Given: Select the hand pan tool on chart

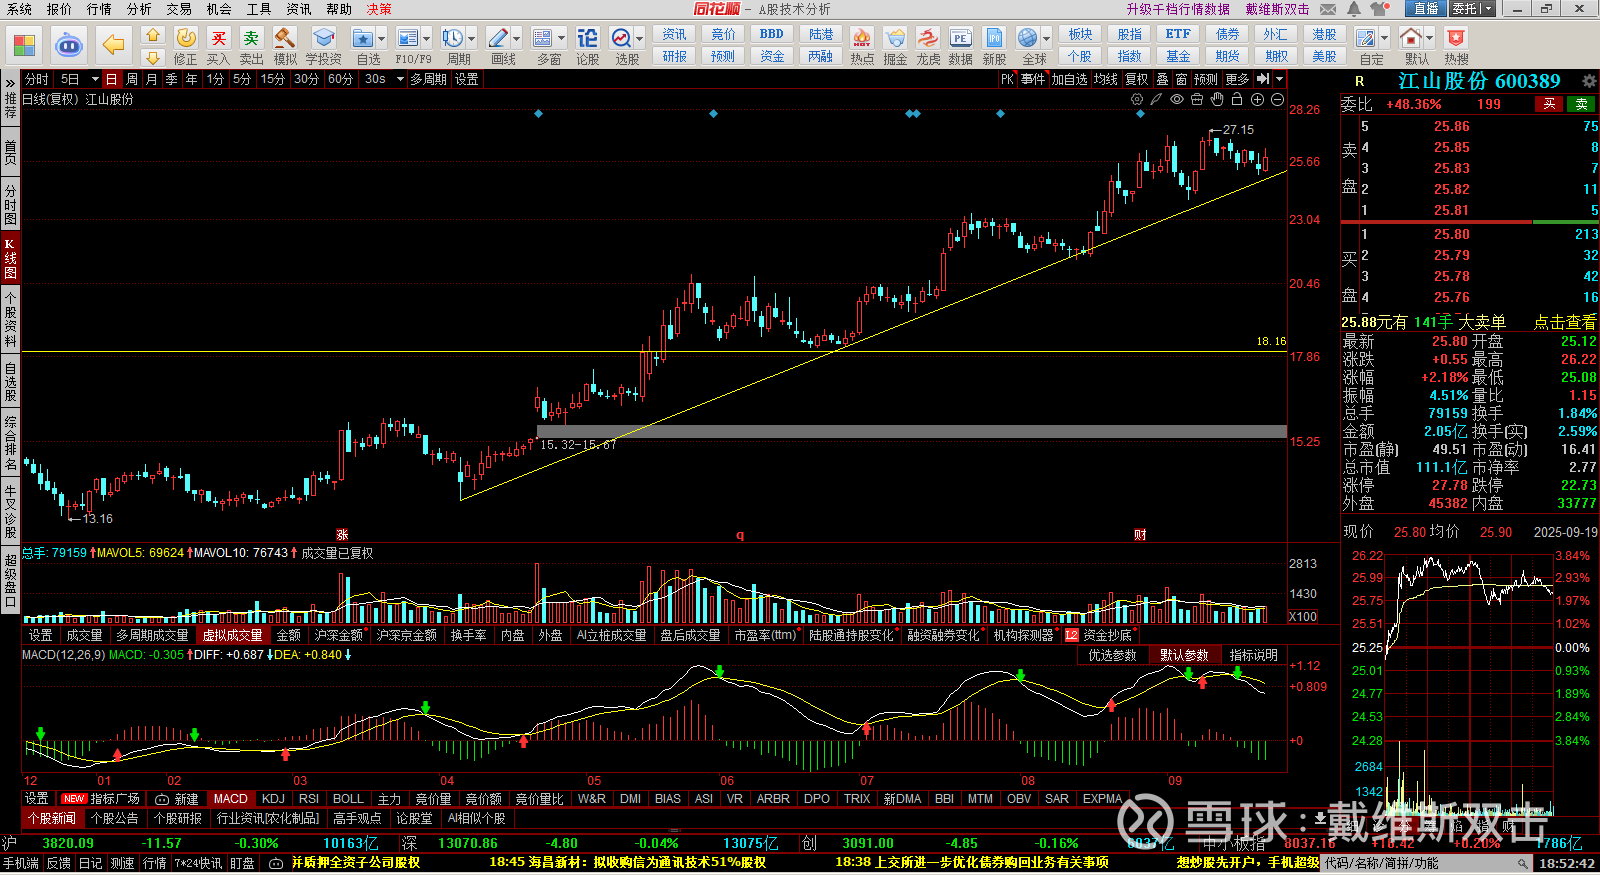Looking at the screenshot, I should coord(1217,99).
